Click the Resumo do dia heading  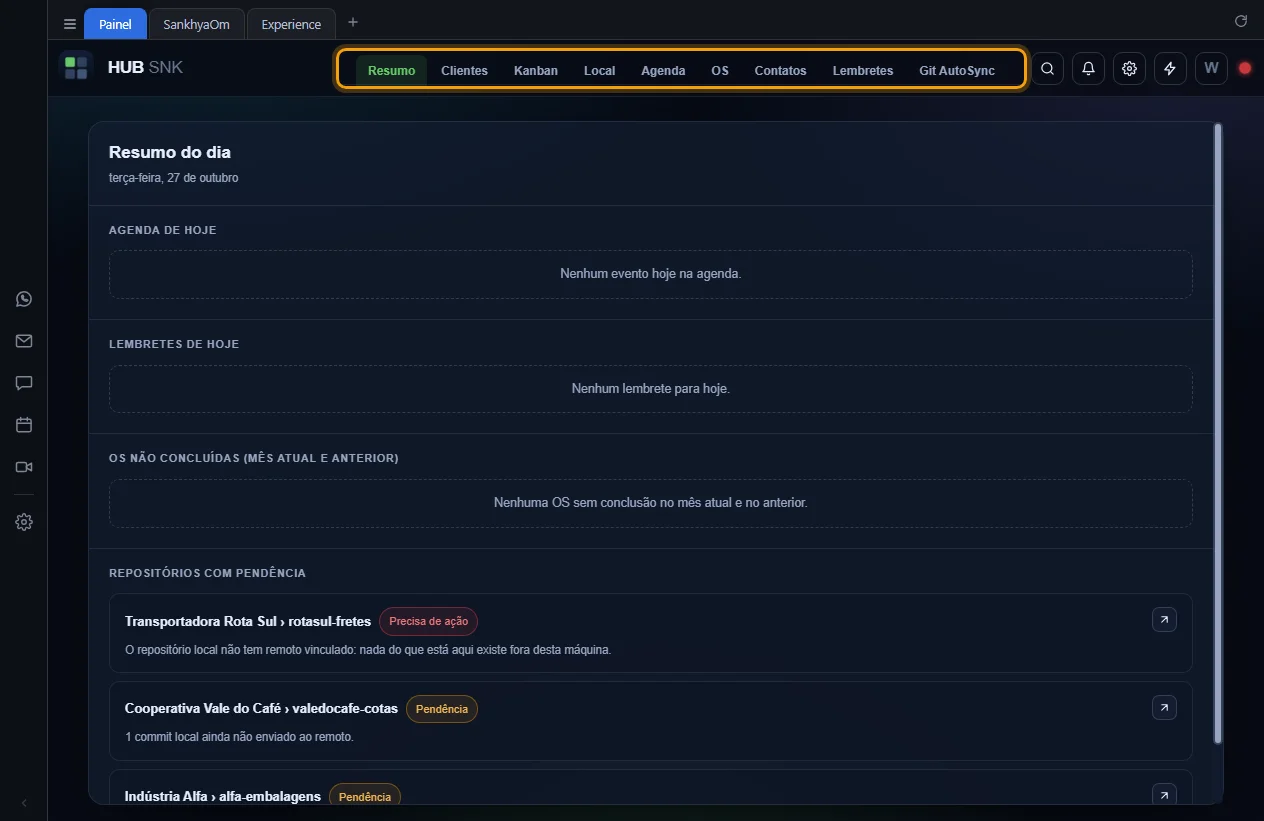[x=170, y=152]
